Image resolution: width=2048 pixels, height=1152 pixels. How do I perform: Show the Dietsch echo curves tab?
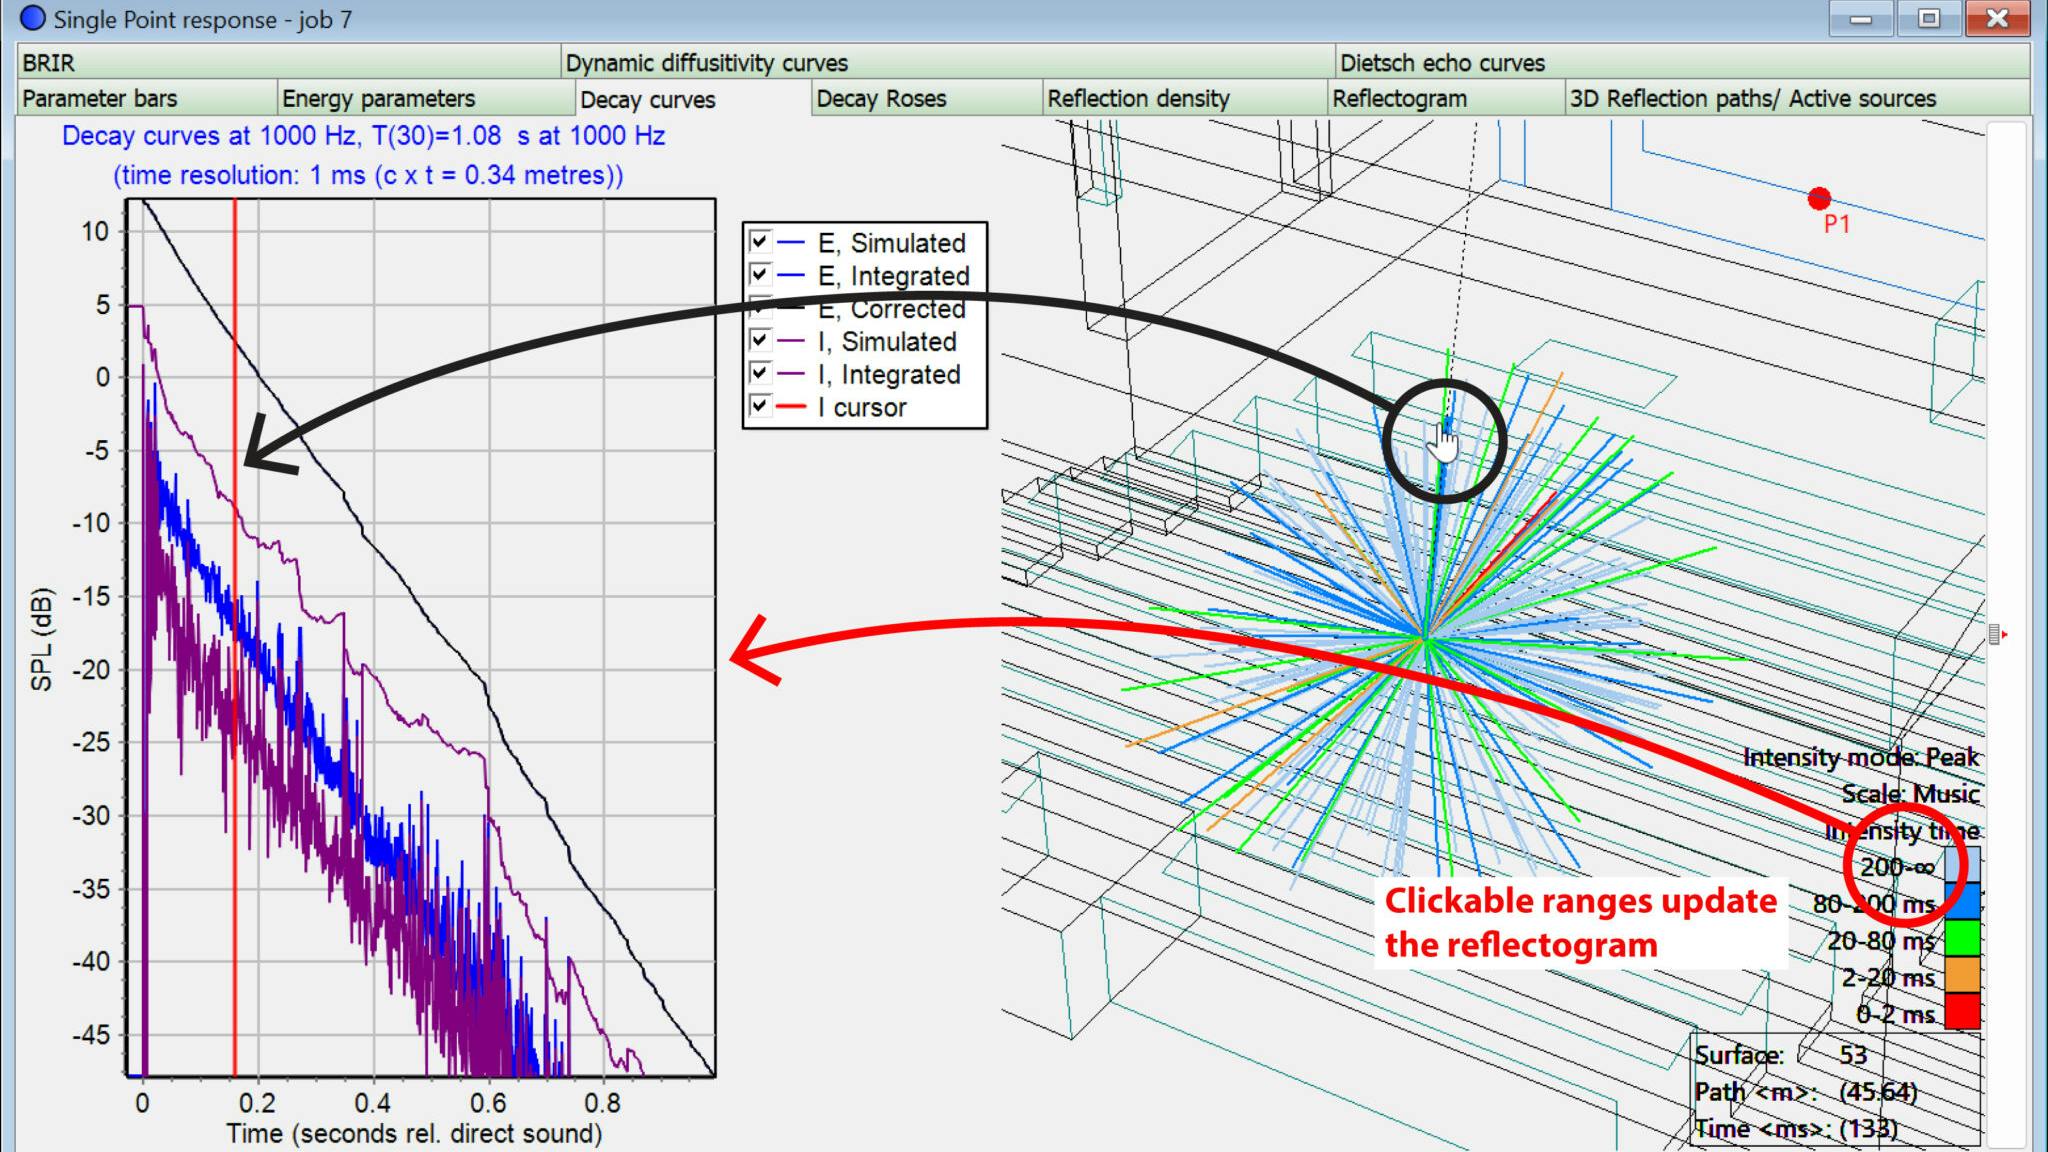(1443, 62)
